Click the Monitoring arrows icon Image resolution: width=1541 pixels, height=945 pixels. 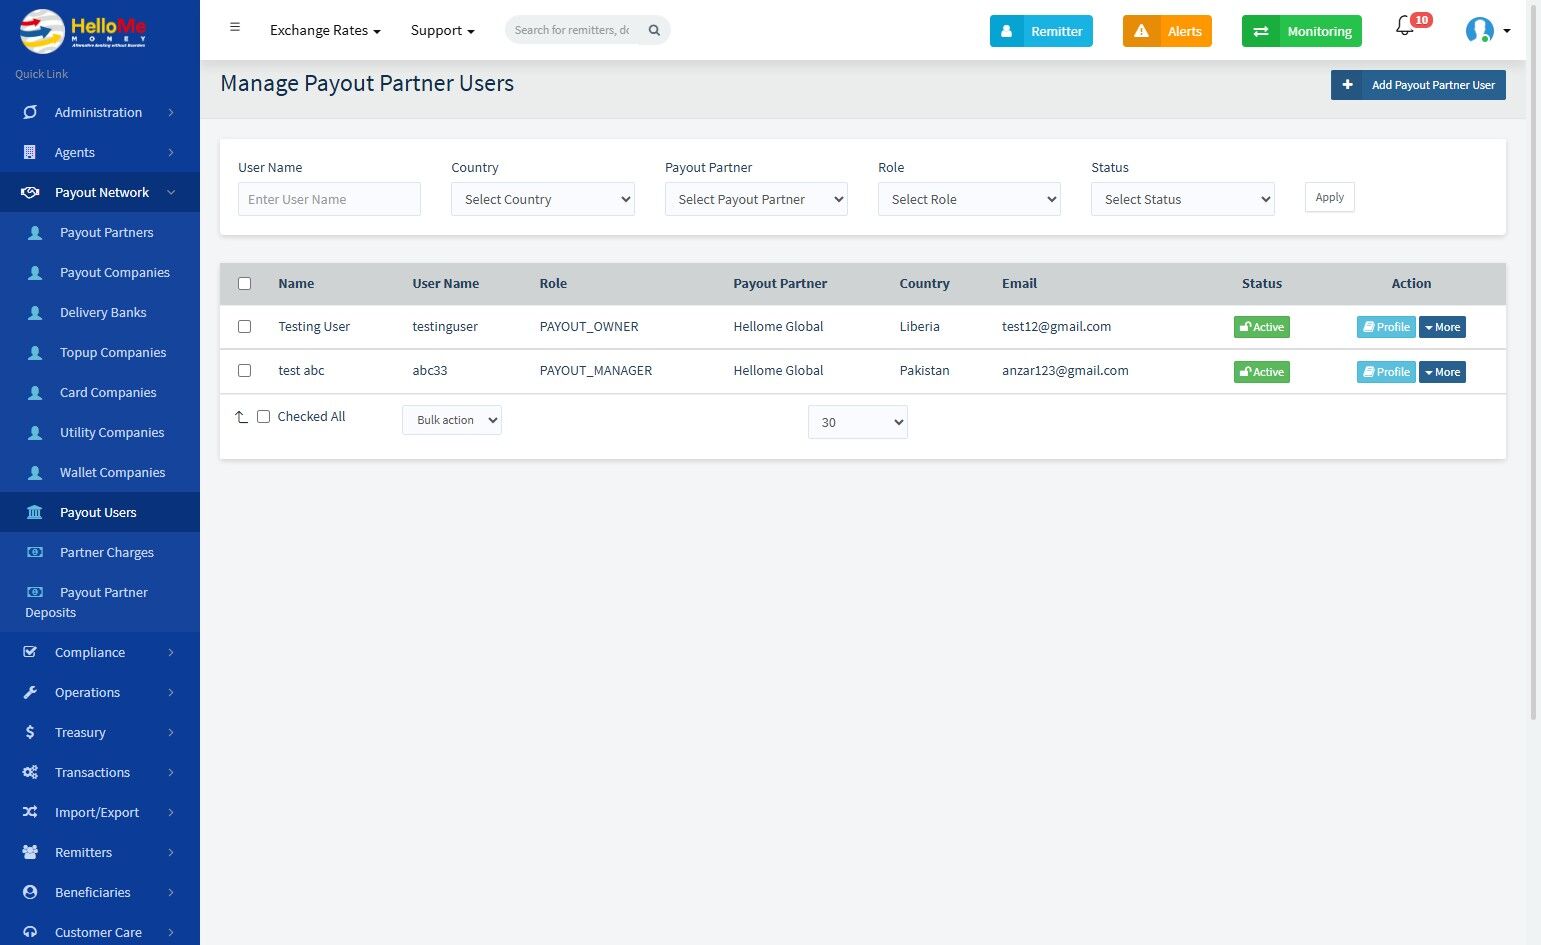[1261, 31]
